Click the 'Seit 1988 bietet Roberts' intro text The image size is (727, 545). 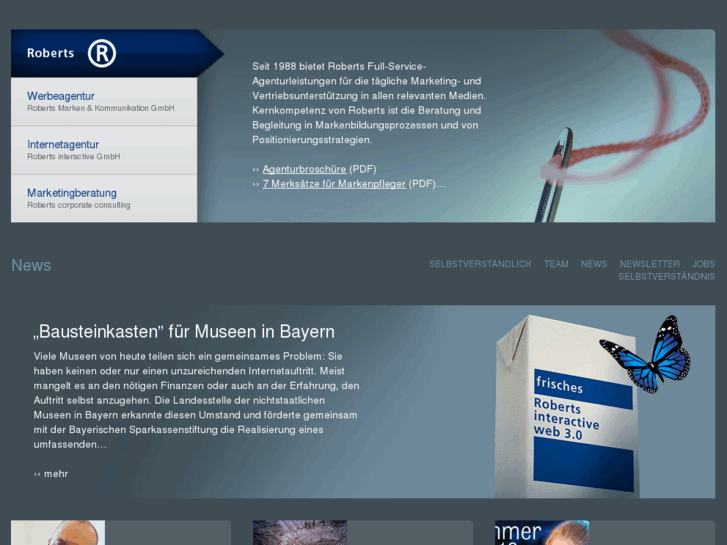click(369, 103)
